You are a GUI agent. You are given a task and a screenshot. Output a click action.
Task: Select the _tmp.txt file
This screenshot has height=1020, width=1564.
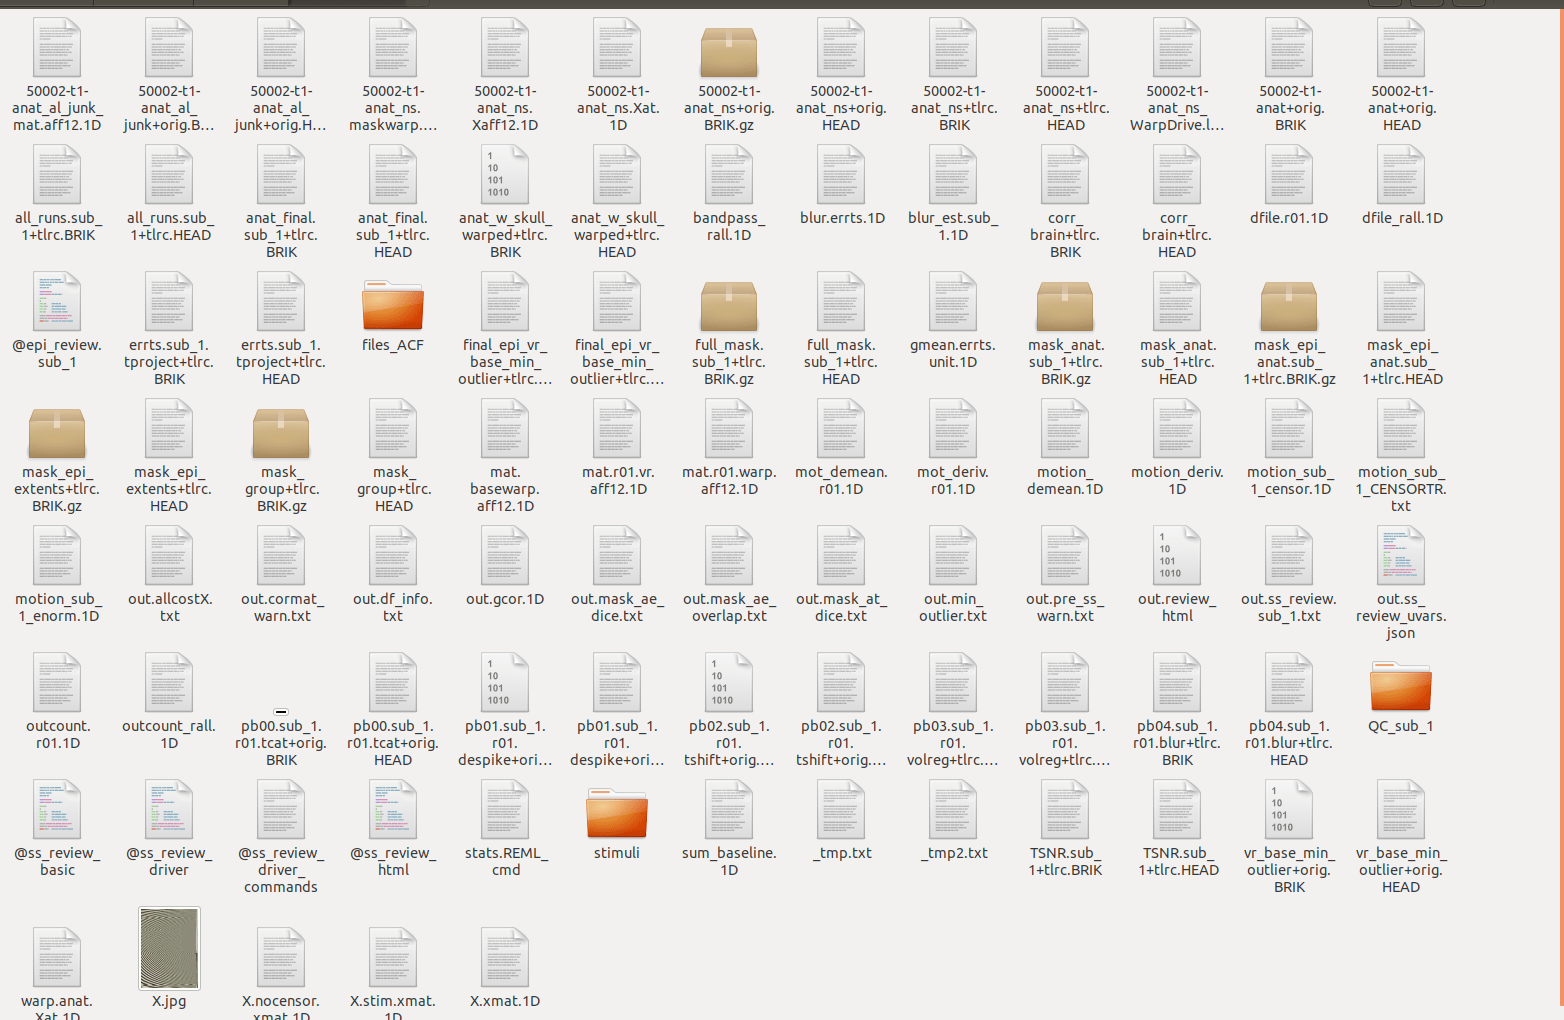(x=841, y=809)
